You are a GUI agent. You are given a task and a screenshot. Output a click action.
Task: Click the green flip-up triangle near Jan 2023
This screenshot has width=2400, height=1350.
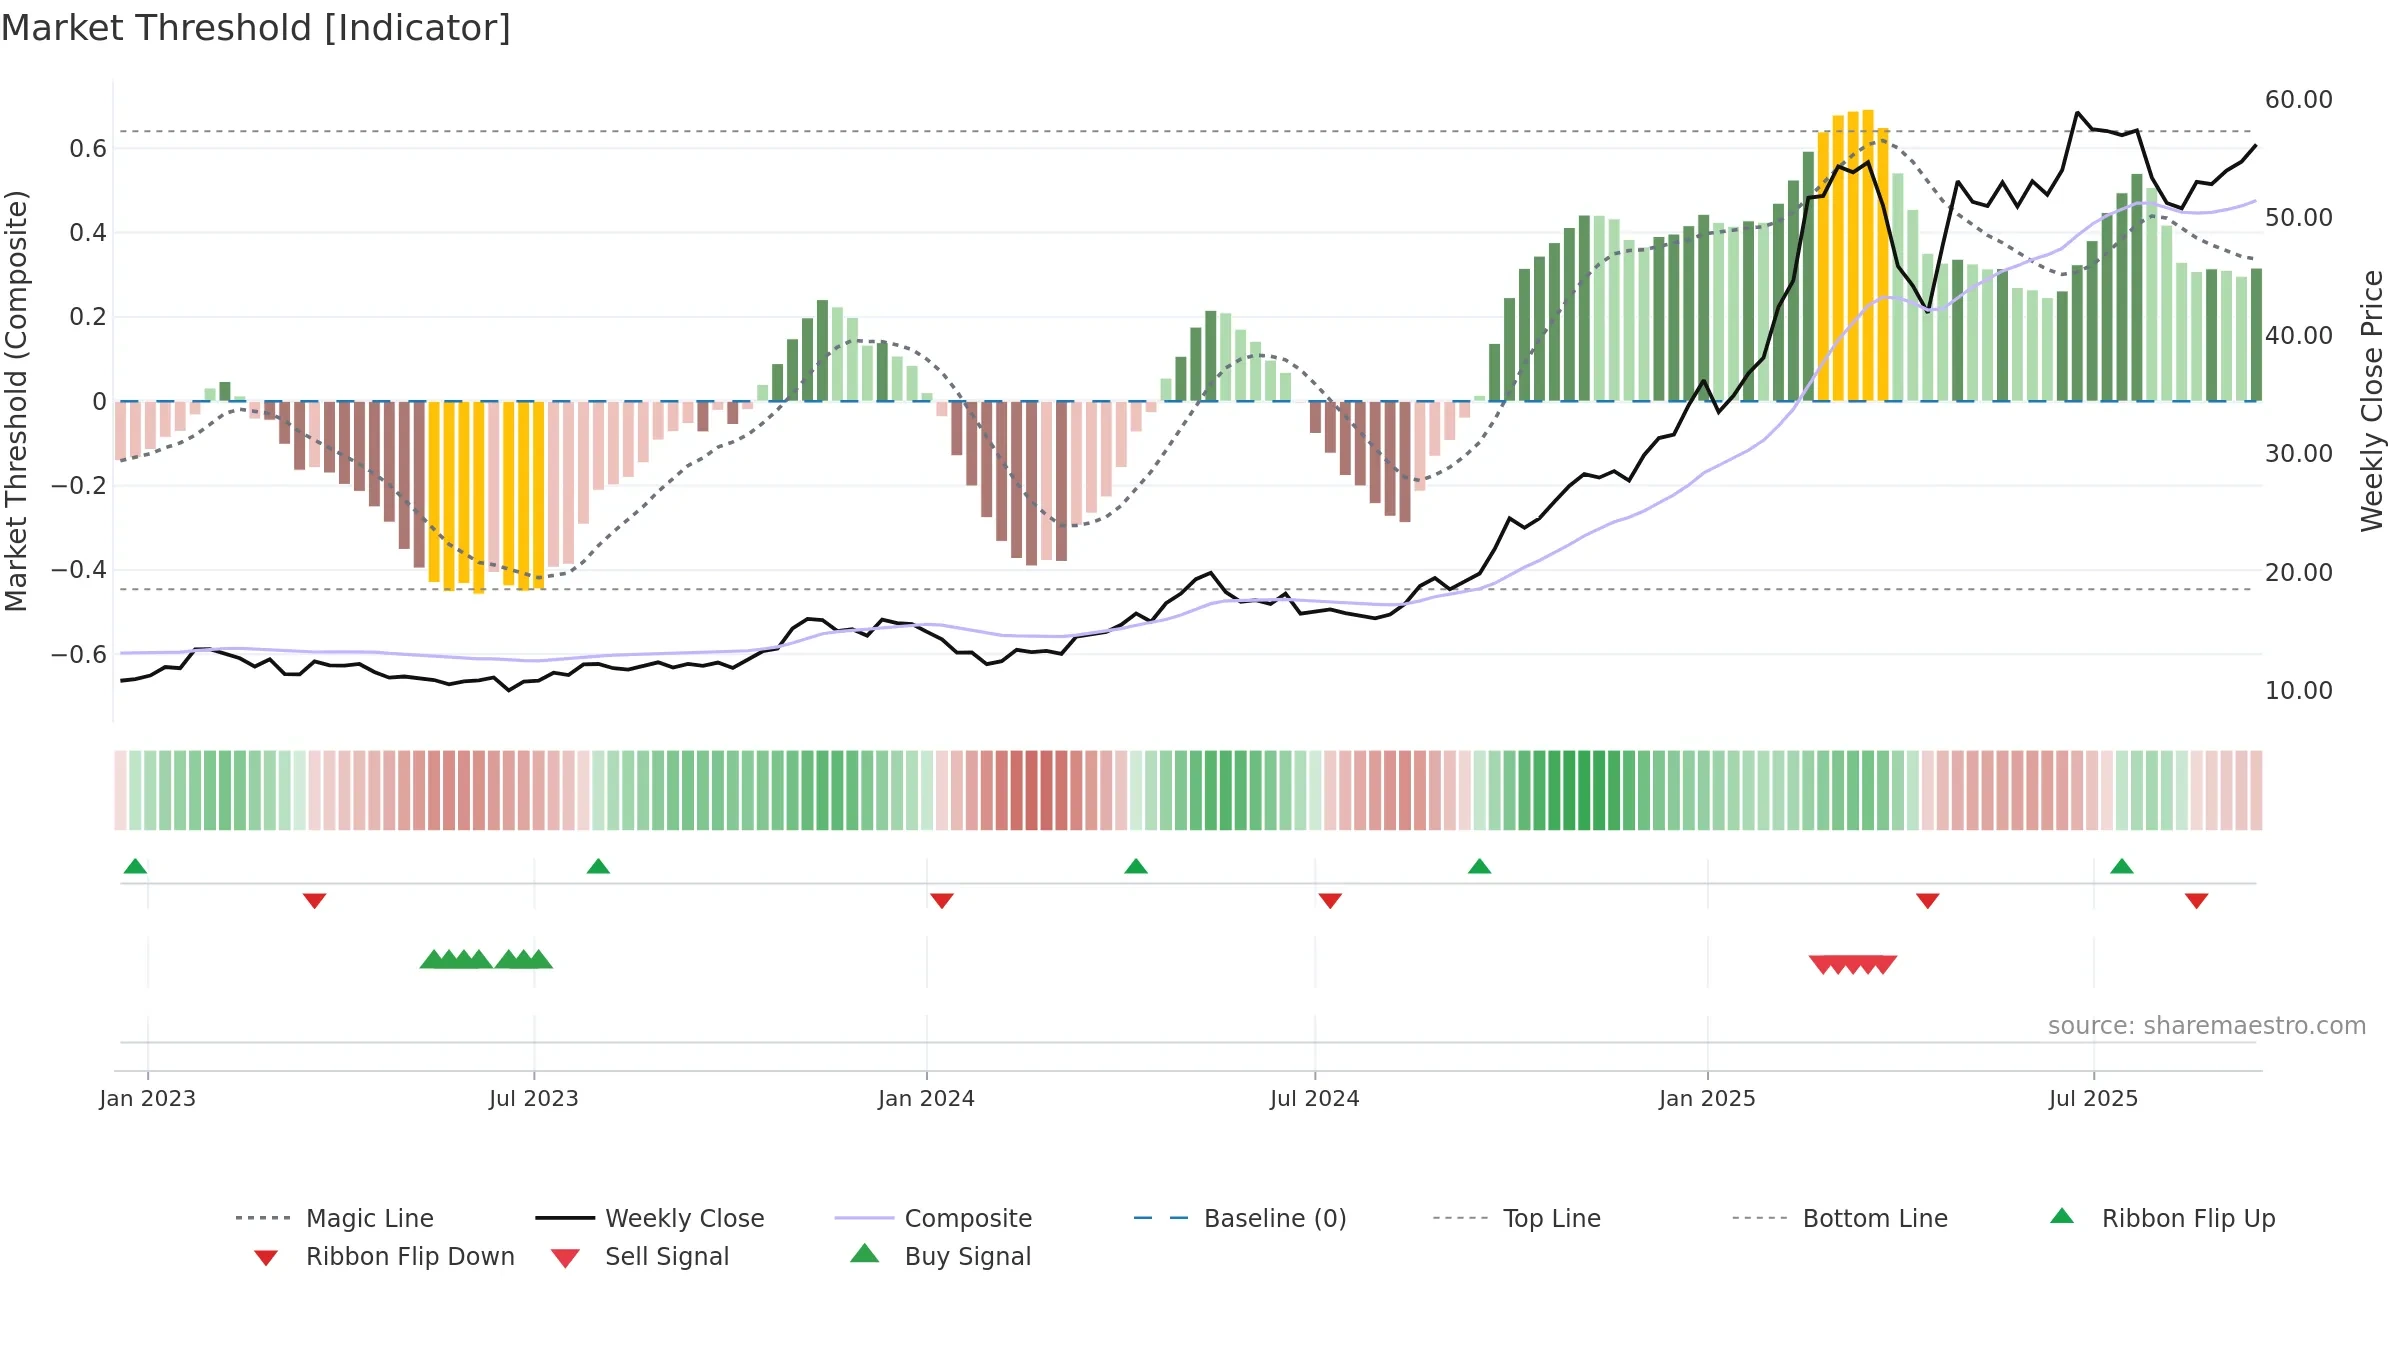coord(135,866)
